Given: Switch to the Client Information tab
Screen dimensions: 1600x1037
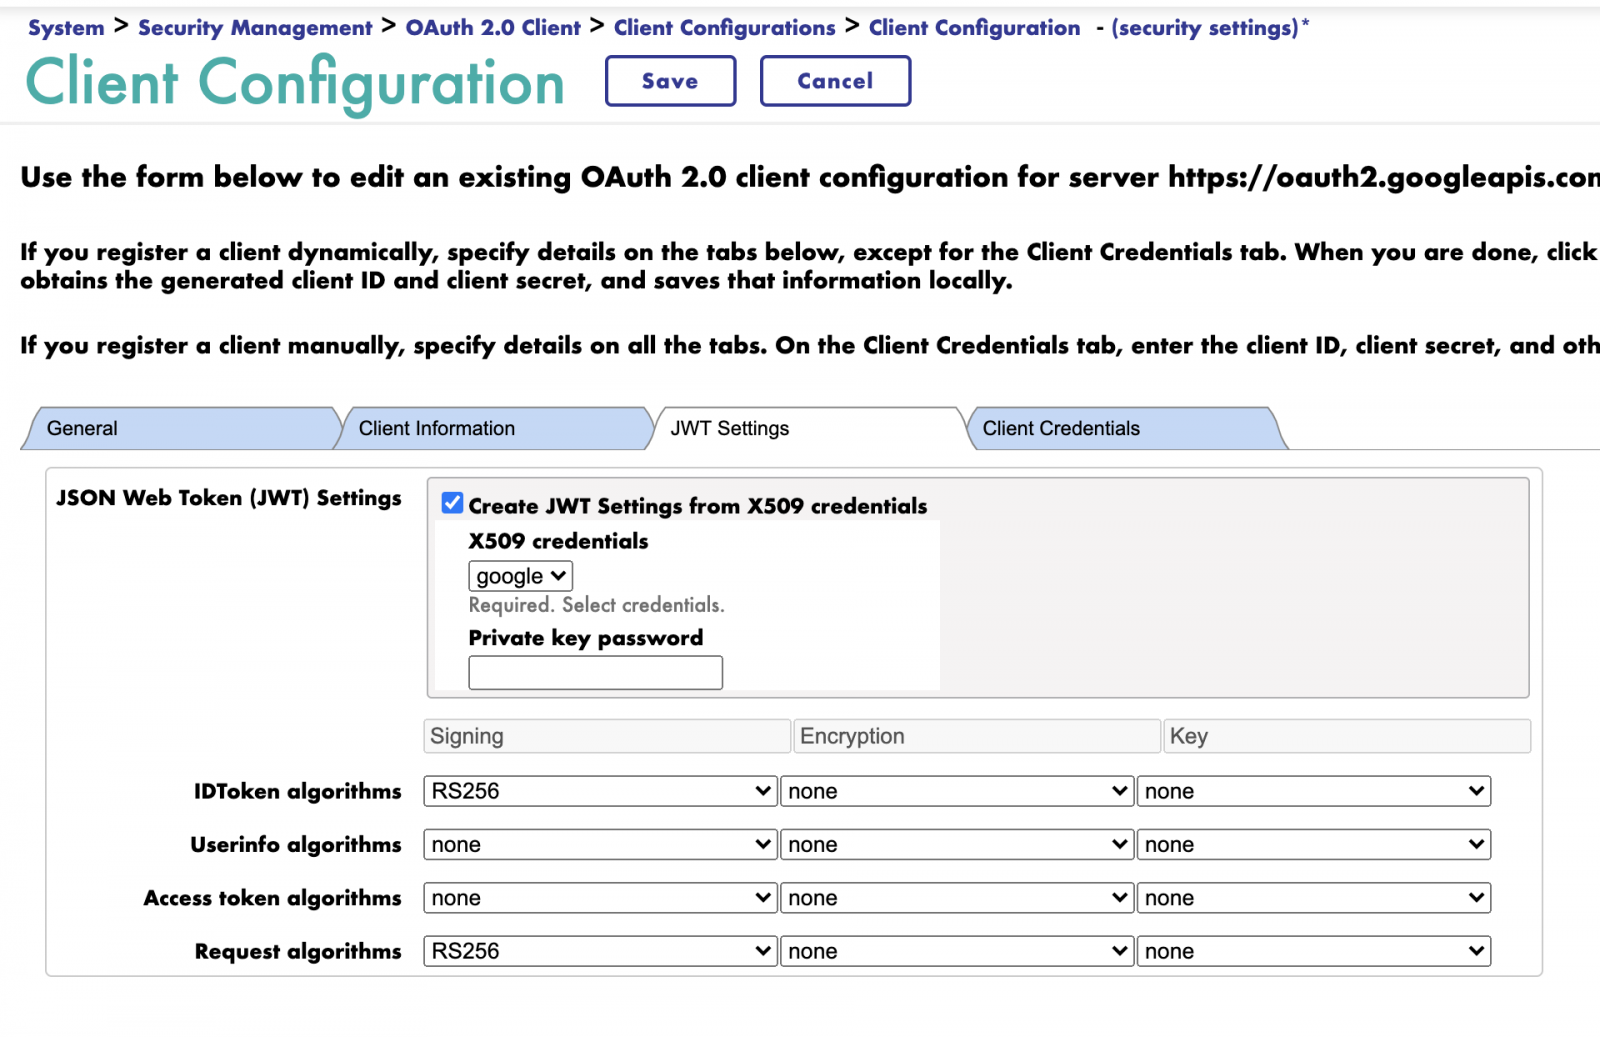Looking at the screenshot, I should pyautogui.click(x=495, y=428).
